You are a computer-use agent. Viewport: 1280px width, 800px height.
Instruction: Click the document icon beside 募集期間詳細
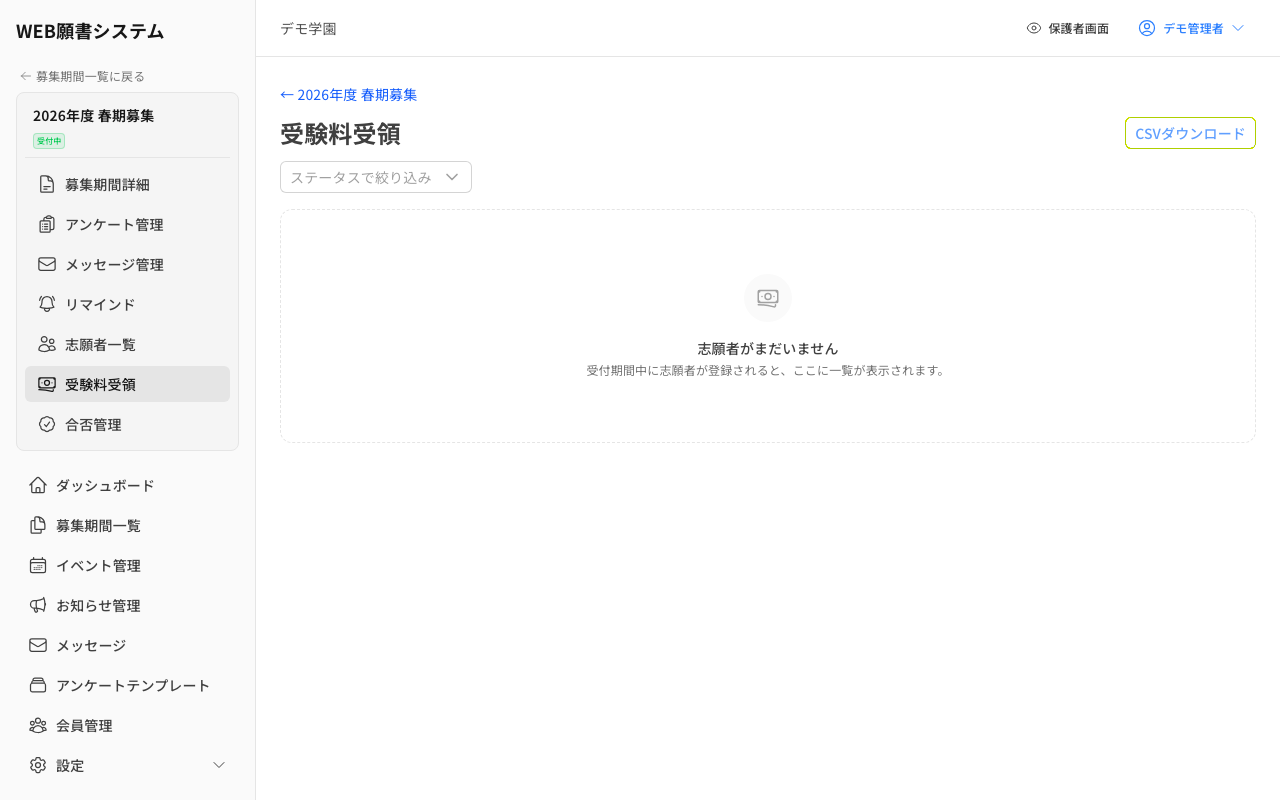click(x=47, y=184)
